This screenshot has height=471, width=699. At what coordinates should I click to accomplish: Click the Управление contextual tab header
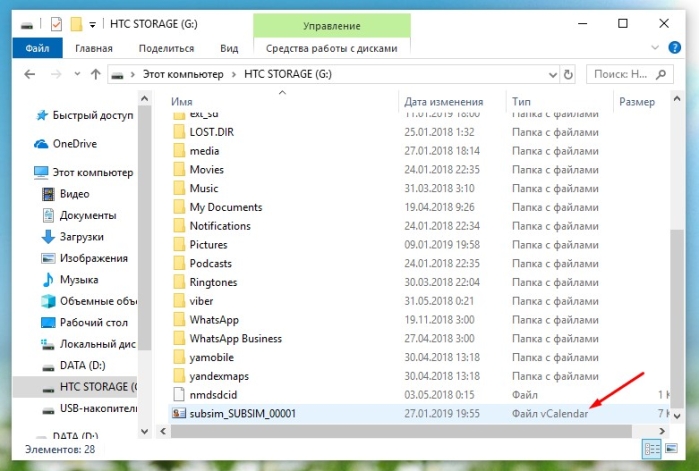point(332,26)
